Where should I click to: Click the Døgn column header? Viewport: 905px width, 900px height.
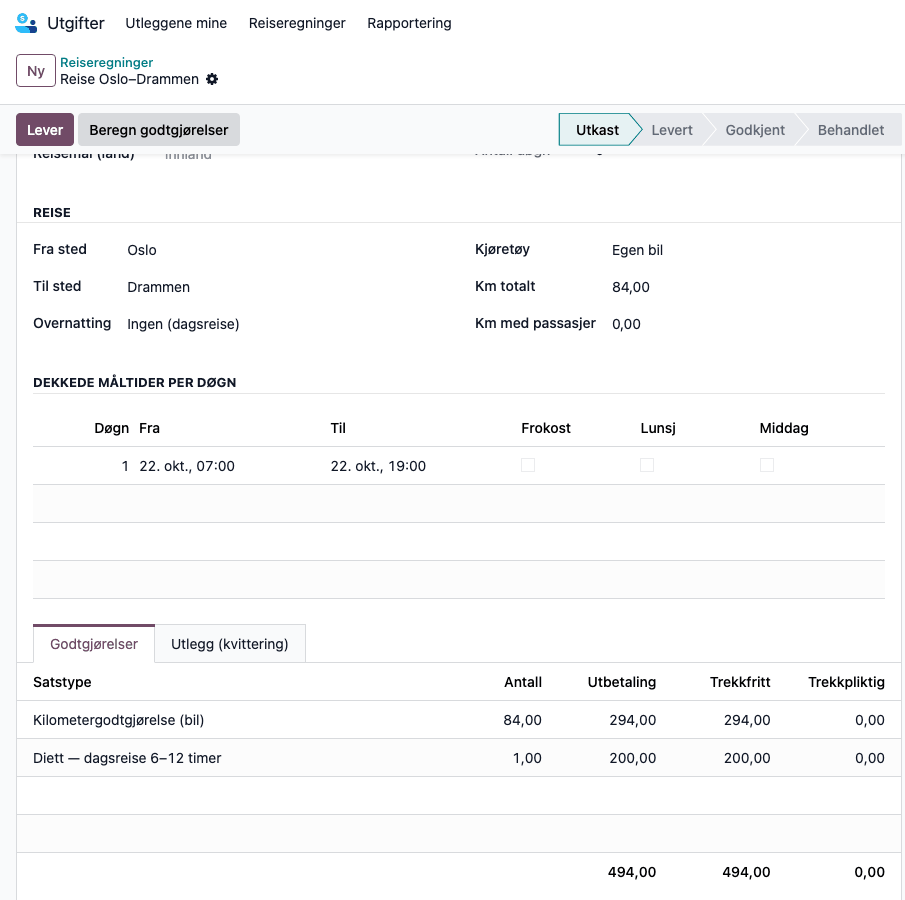click(x=111, y=428)
